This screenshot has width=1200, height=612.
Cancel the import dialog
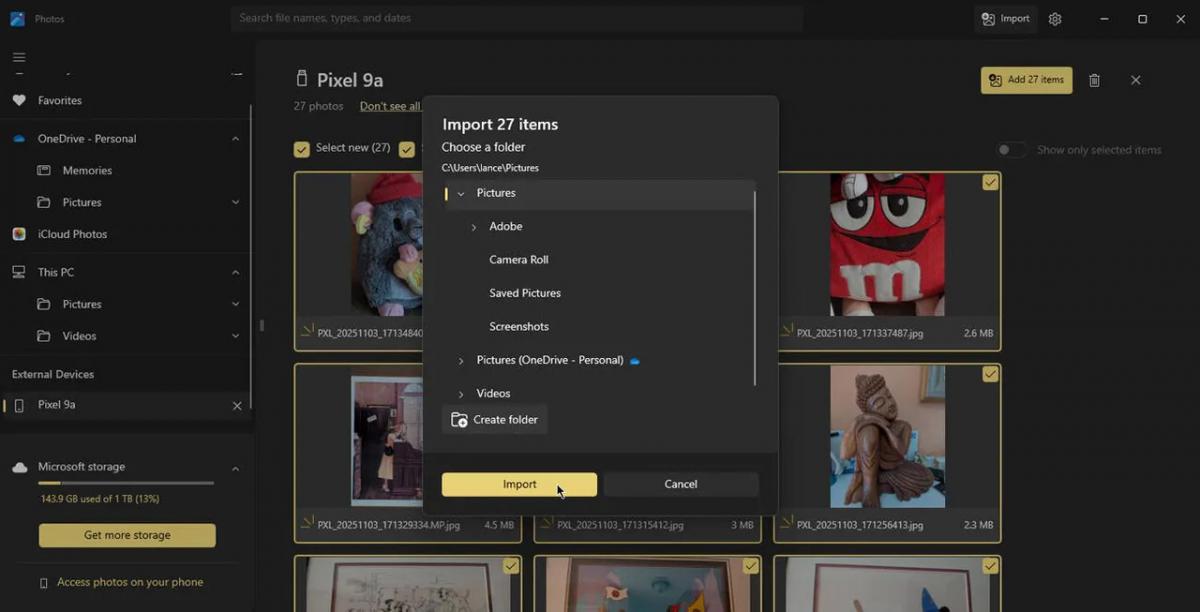[681, 484]
